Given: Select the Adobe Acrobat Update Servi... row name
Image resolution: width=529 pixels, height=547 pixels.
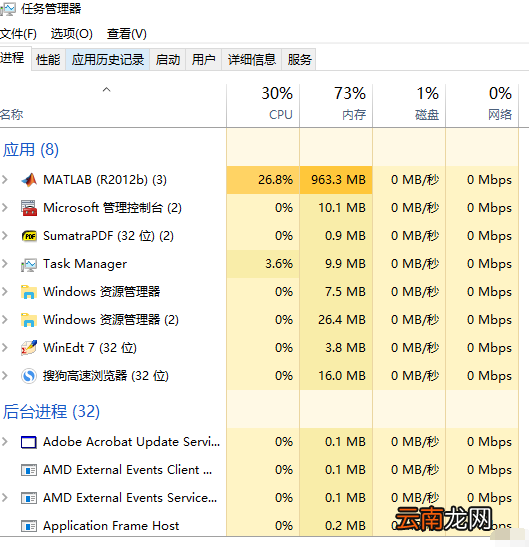Looking at the screenshot, I should (132, 442).
